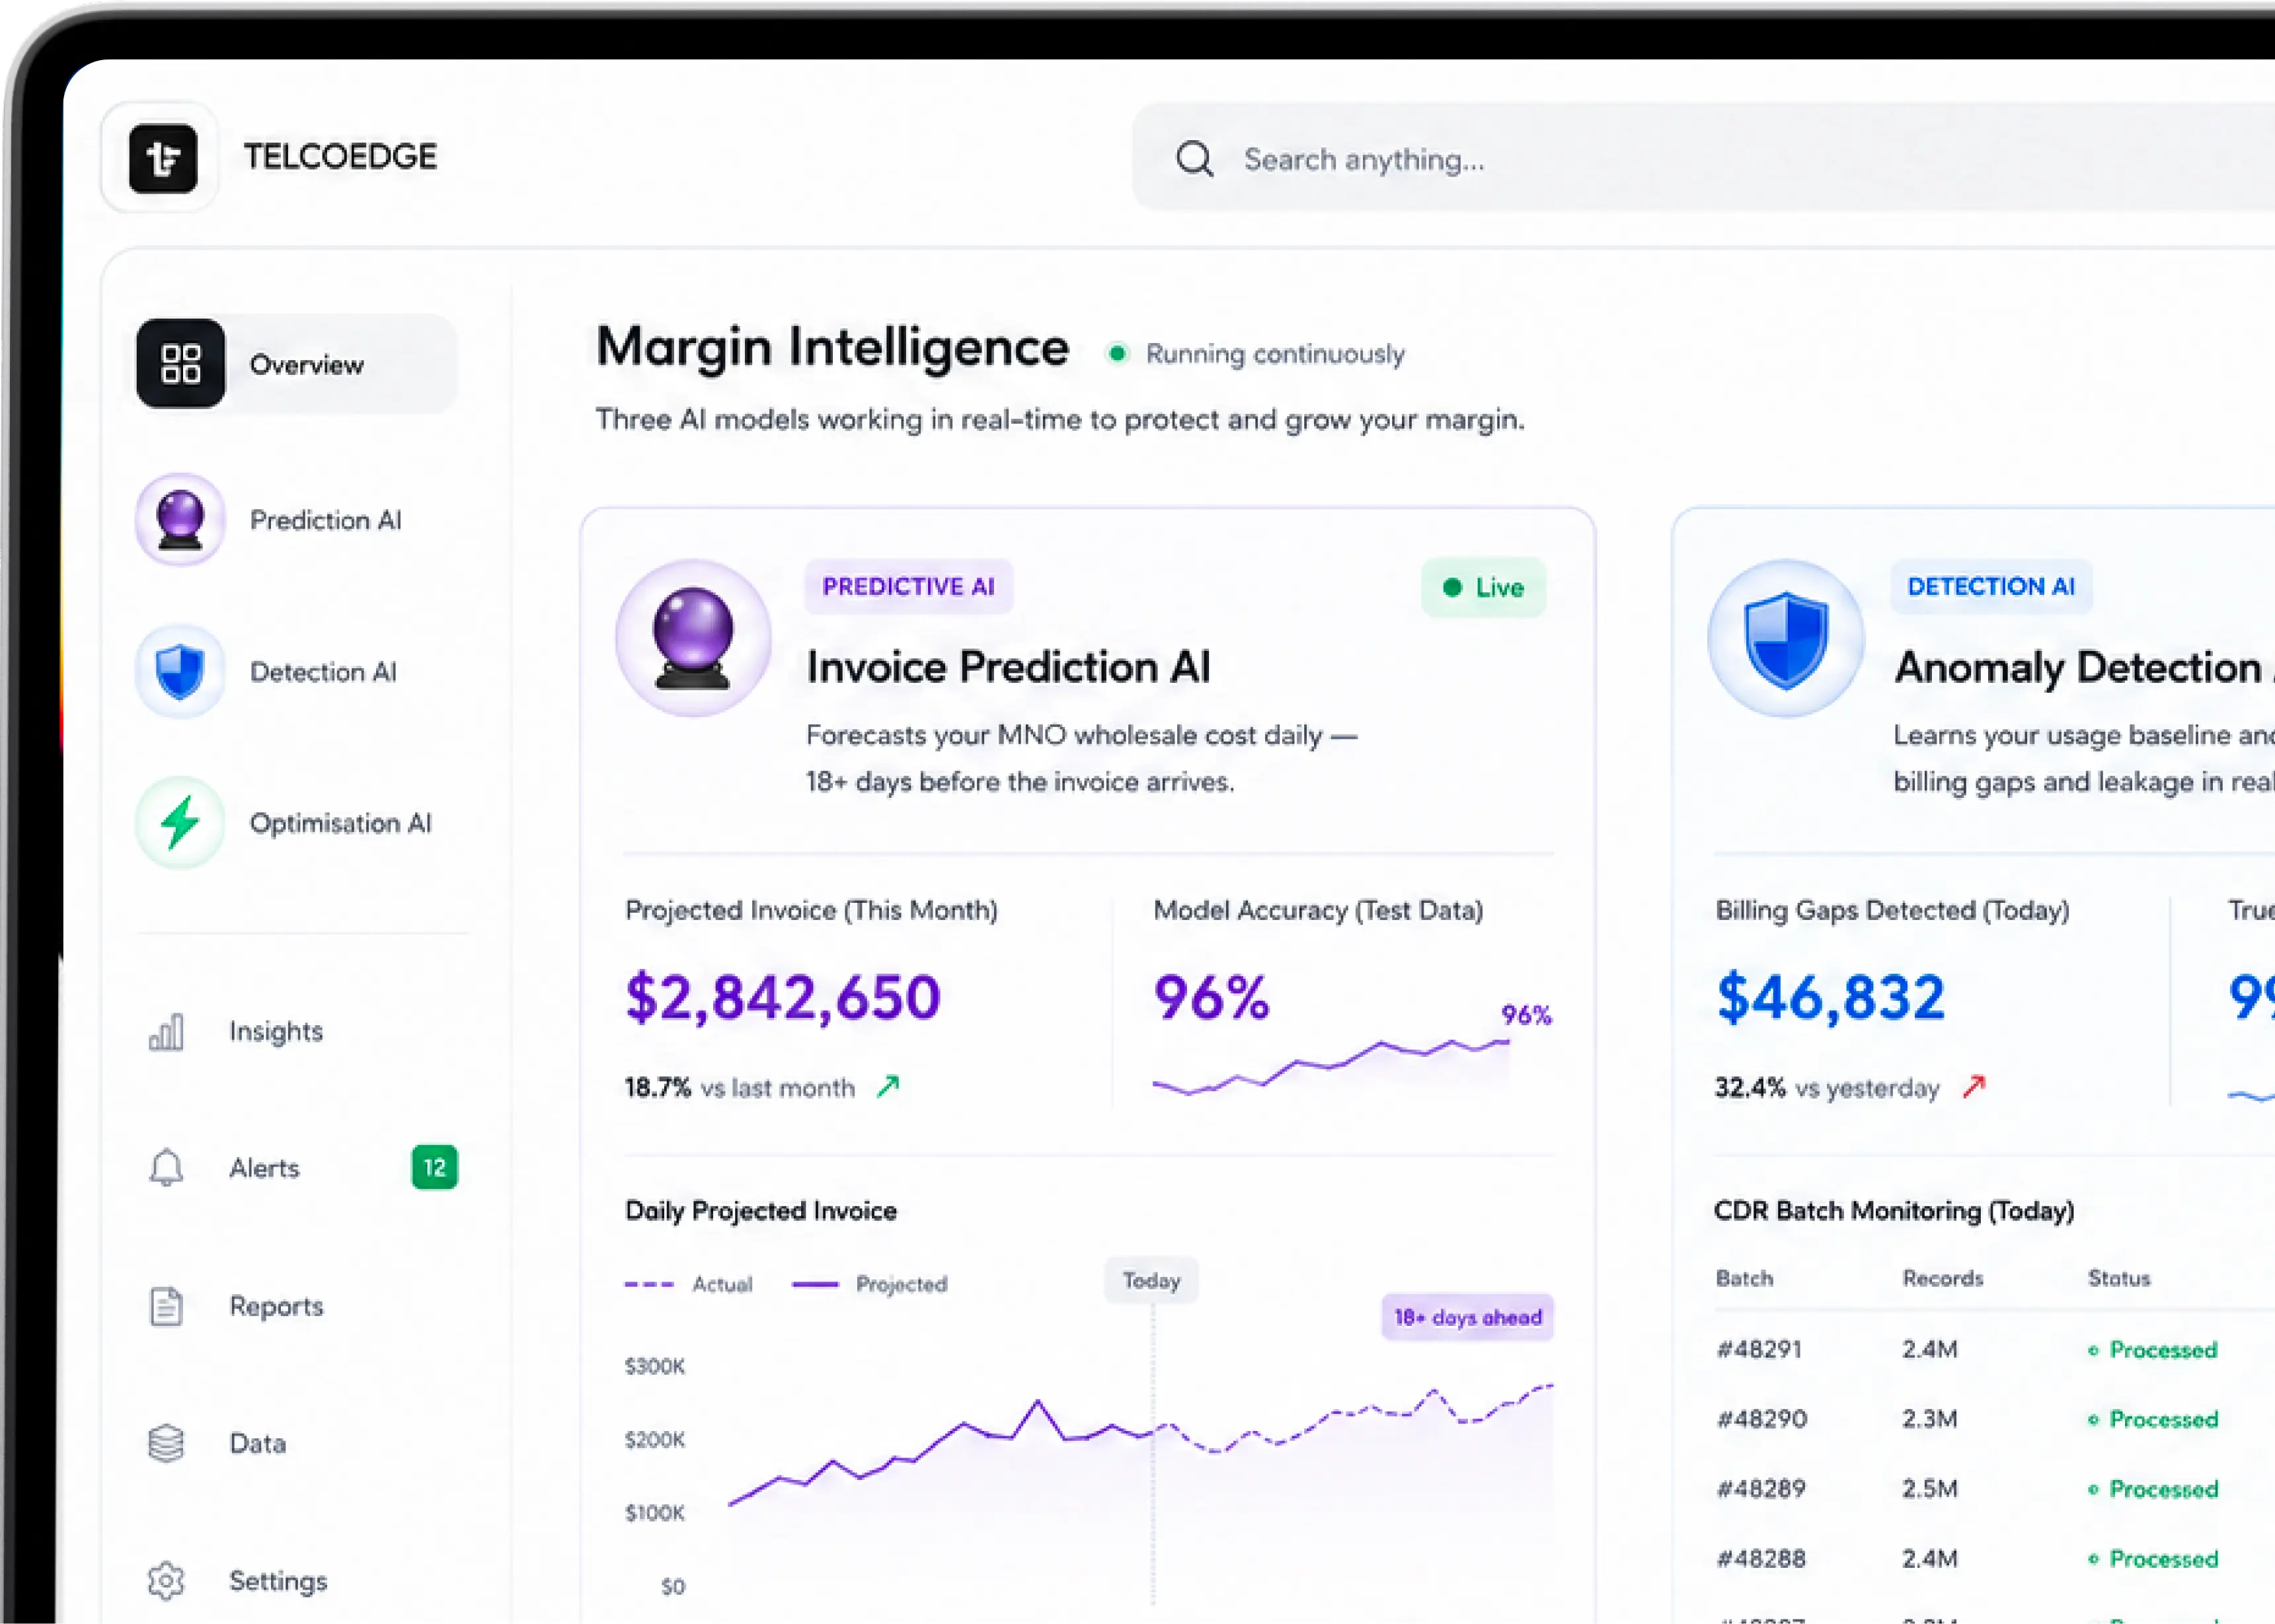Click the Actual legend entry
Image resolution: width=2275 pixels, height=1624 pixels.
[x=689, y=1284]
